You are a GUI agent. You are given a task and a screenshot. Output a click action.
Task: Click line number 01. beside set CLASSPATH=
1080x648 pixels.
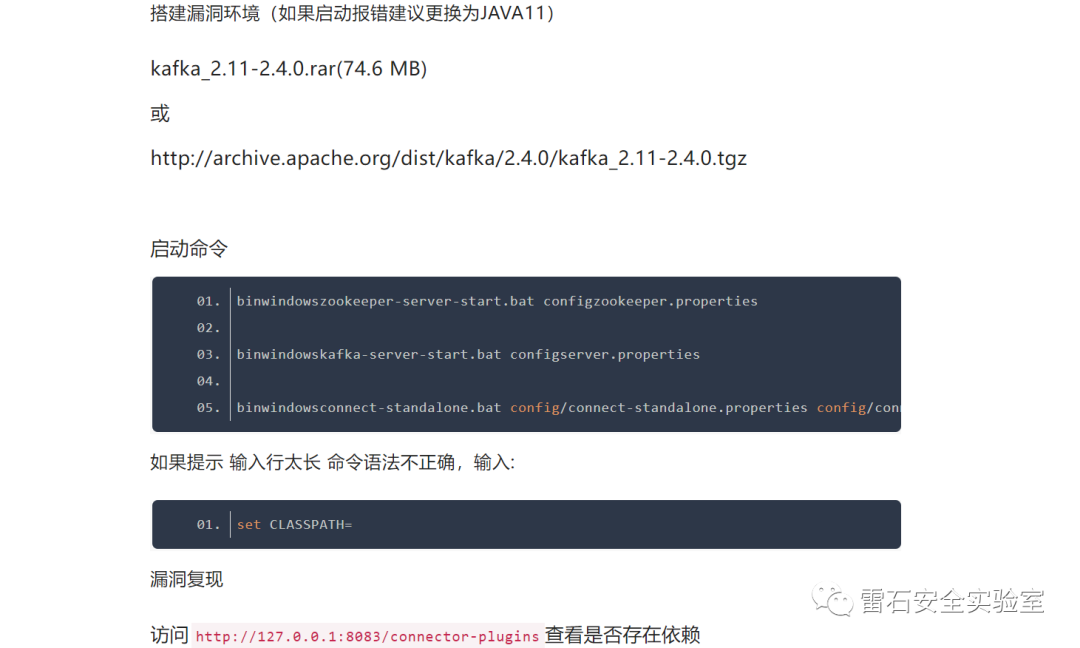tap(208, 525)
